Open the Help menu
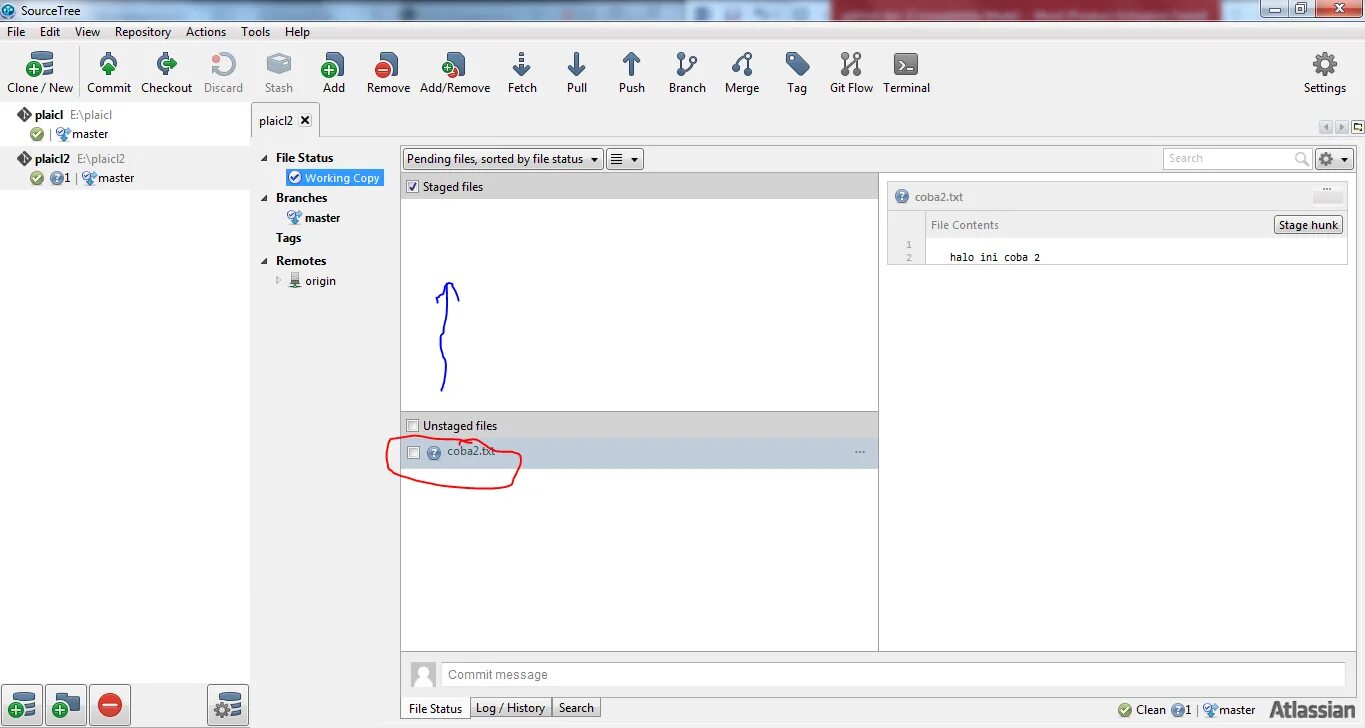Screen dimensions: 1365x728 pos(297,32)
